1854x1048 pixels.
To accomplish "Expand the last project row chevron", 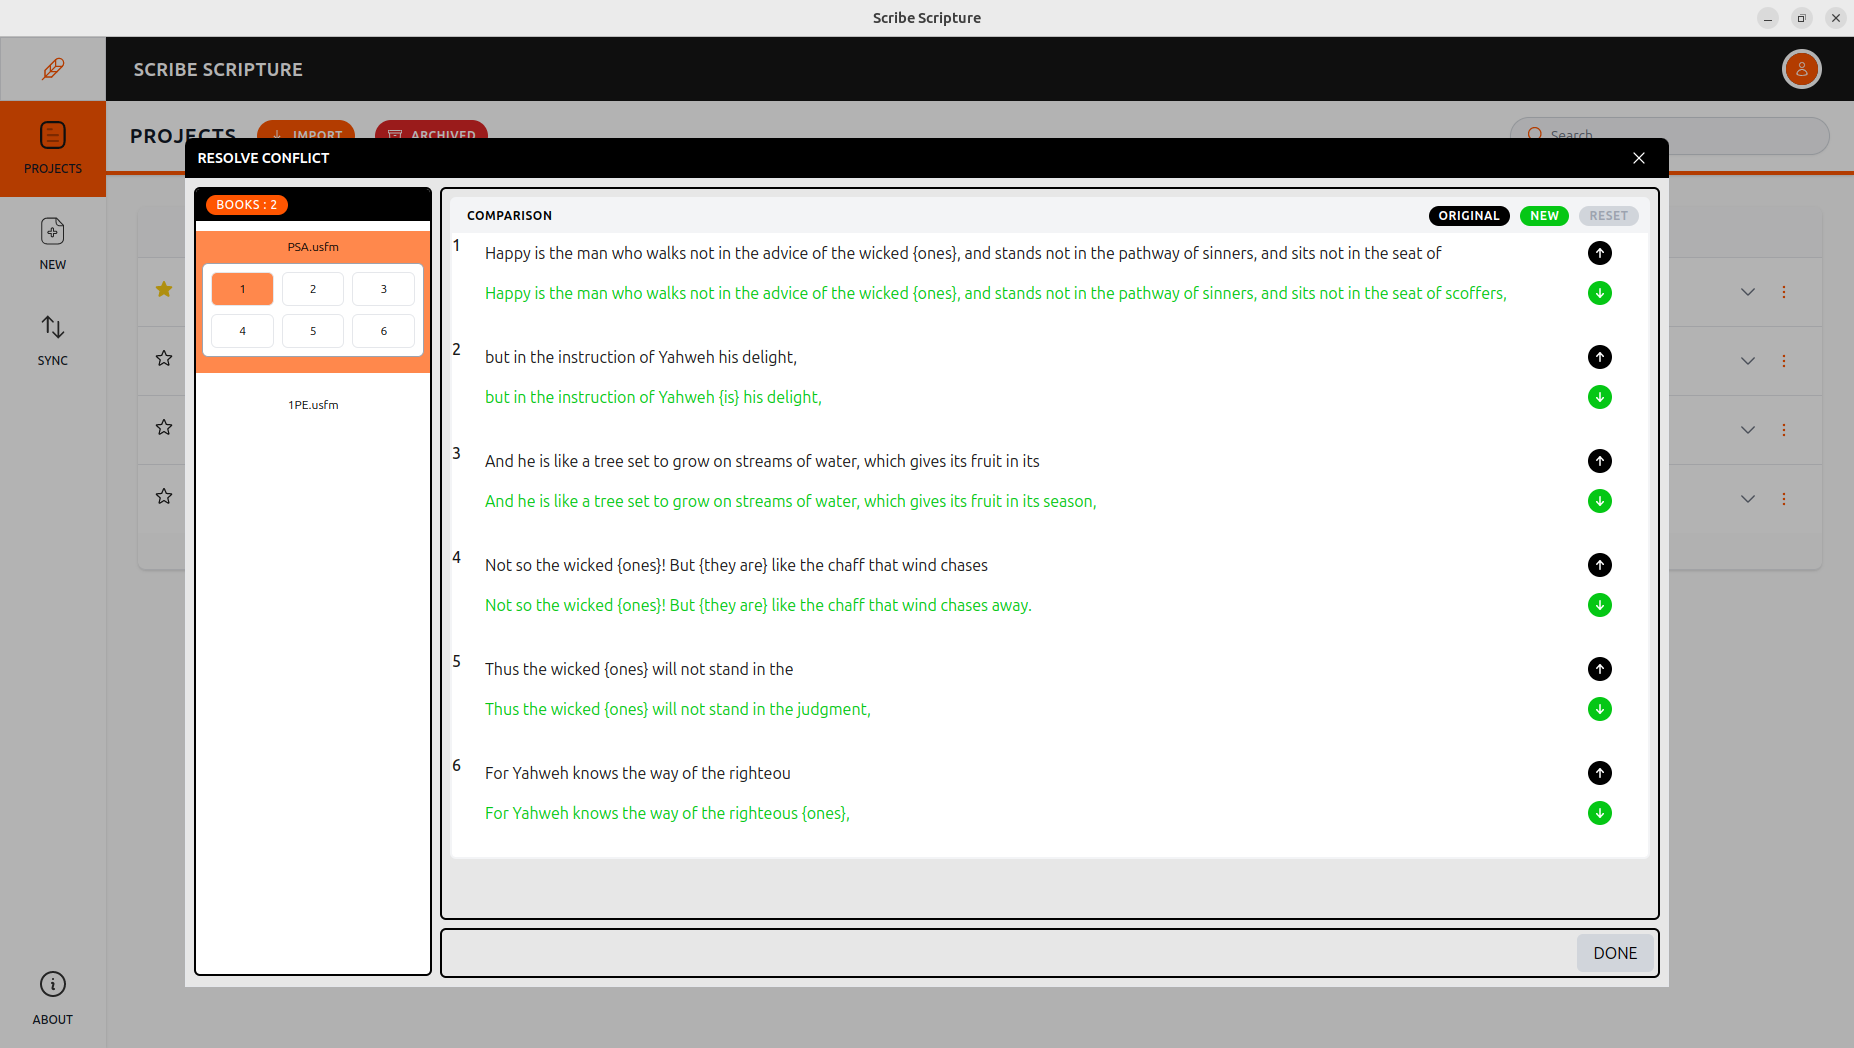I will [x=1747, y=499].
